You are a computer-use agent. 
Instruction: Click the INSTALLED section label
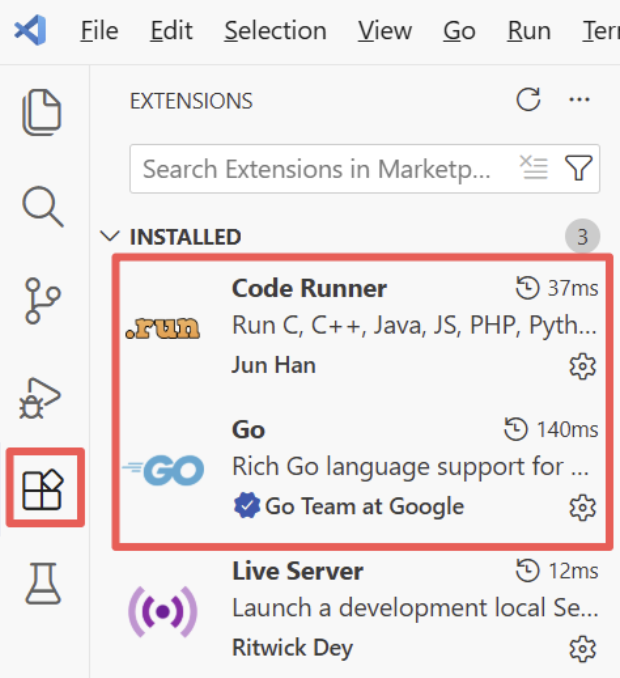coord(185,237)
